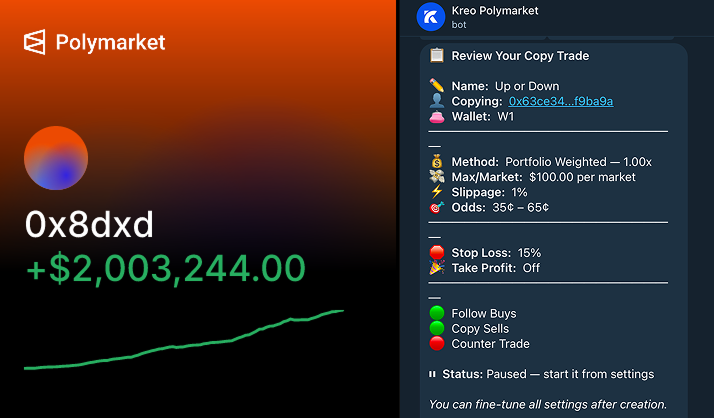
Task: Click the bot label under Kreo Polymarket
Action: click(x=459, y=25)
